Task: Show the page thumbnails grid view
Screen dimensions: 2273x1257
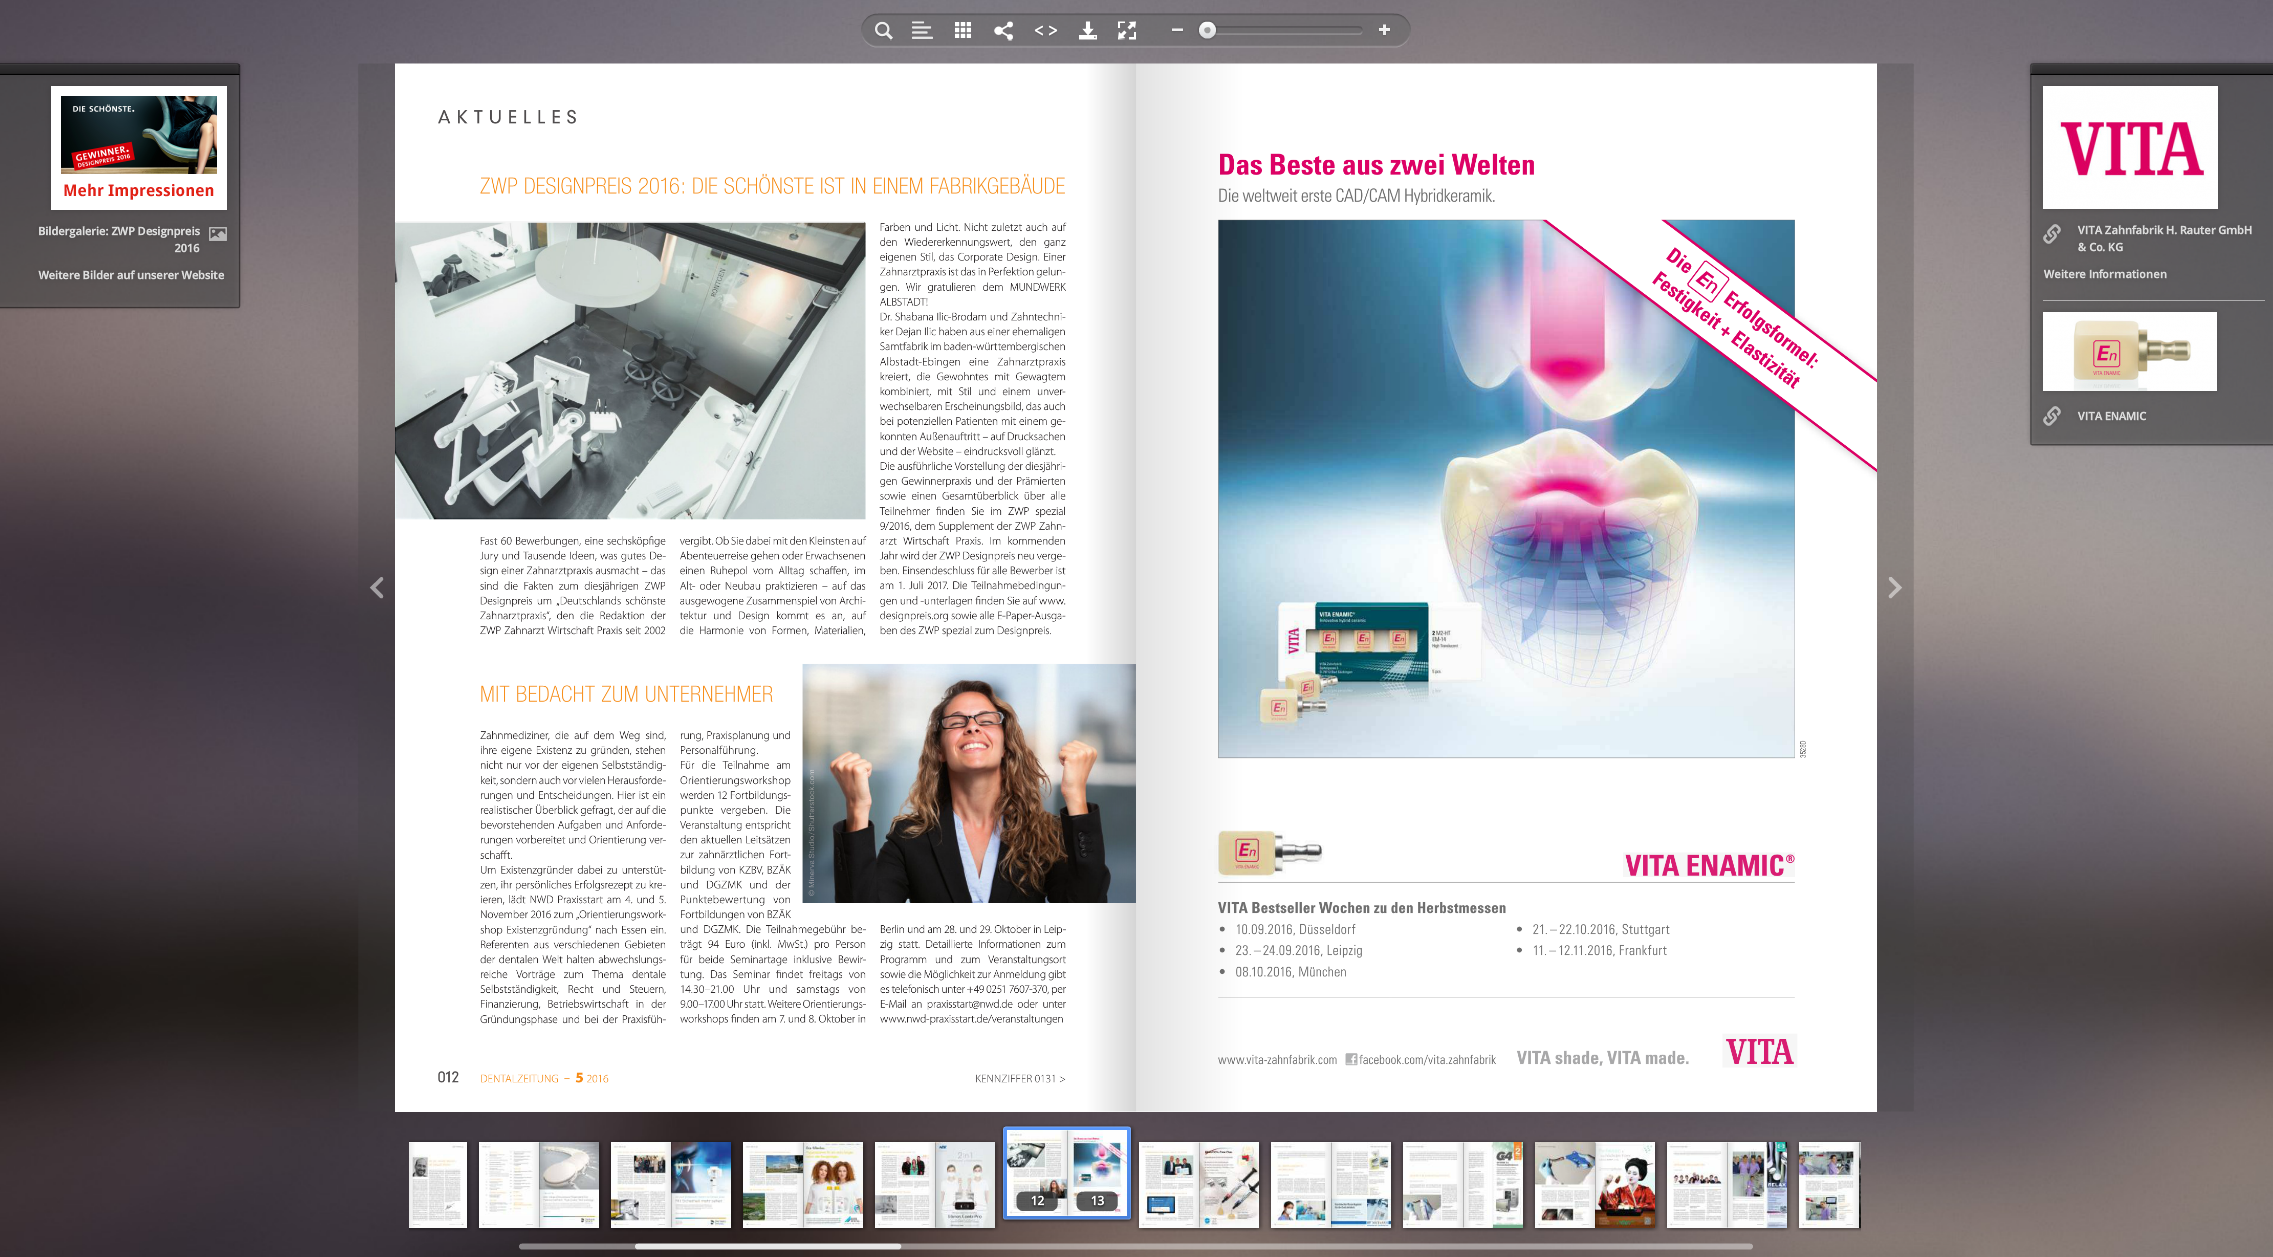Action: point(962,30)
